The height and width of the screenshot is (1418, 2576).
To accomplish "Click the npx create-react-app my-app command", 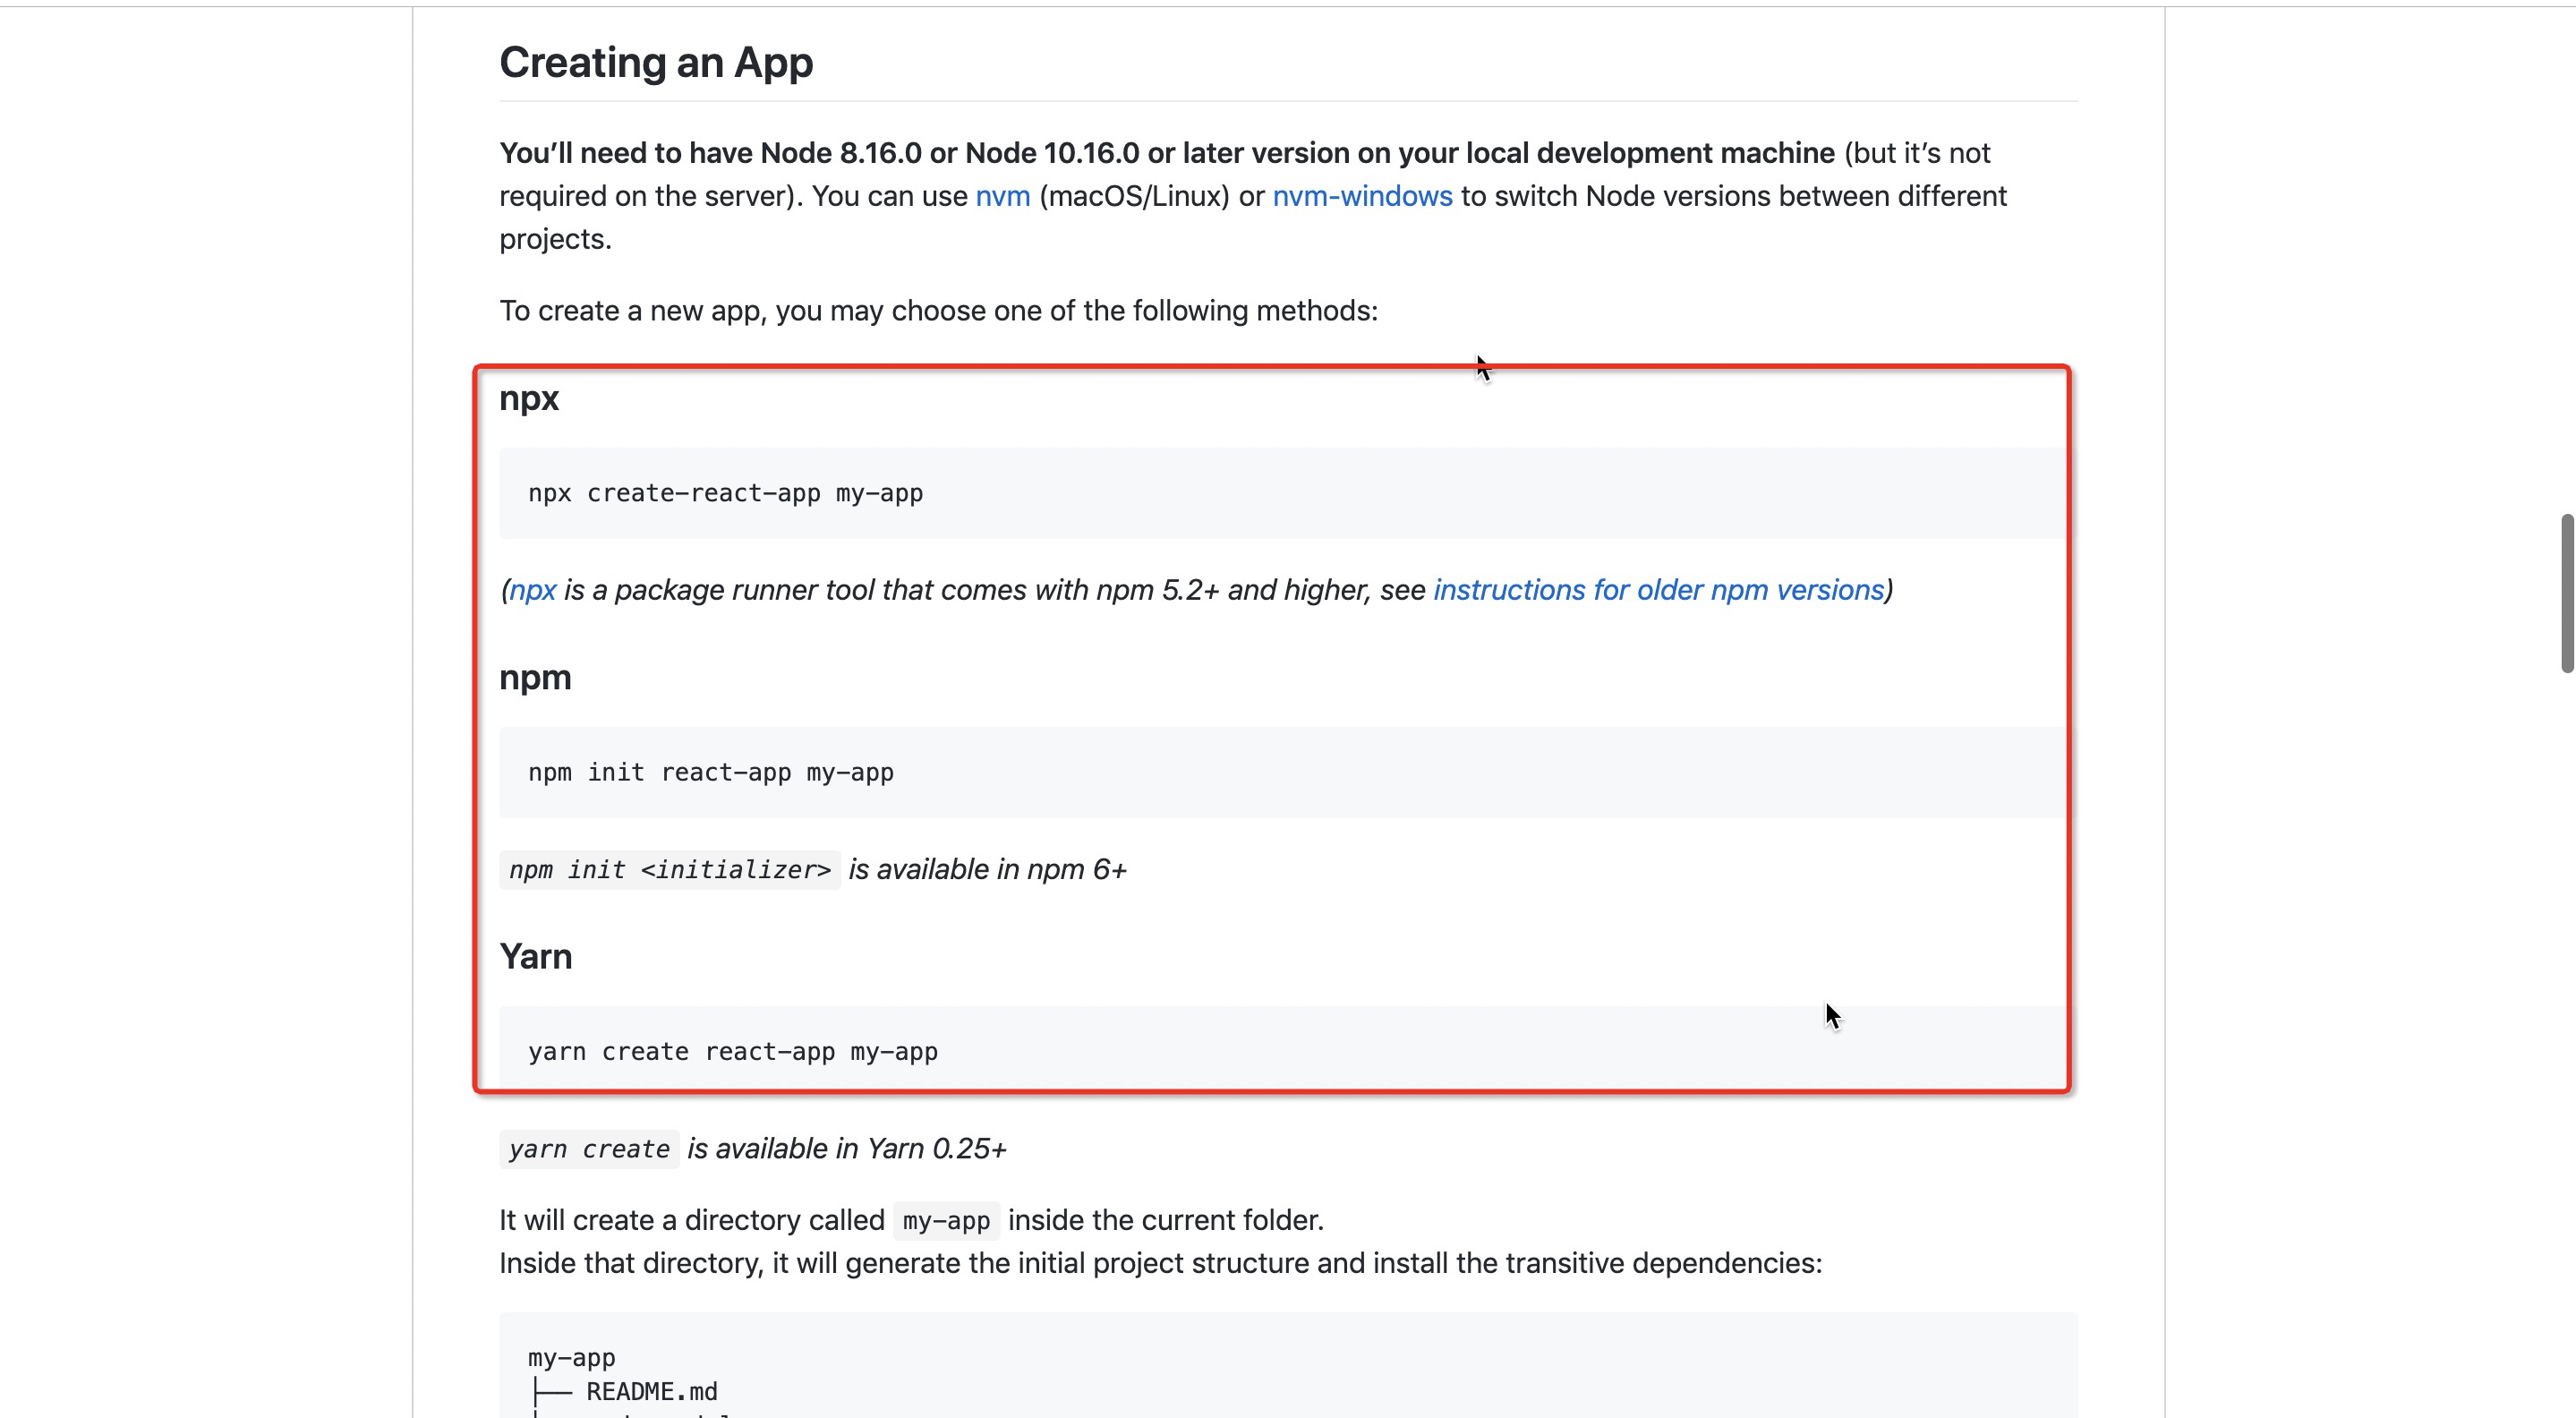I will tap(725, 493).
